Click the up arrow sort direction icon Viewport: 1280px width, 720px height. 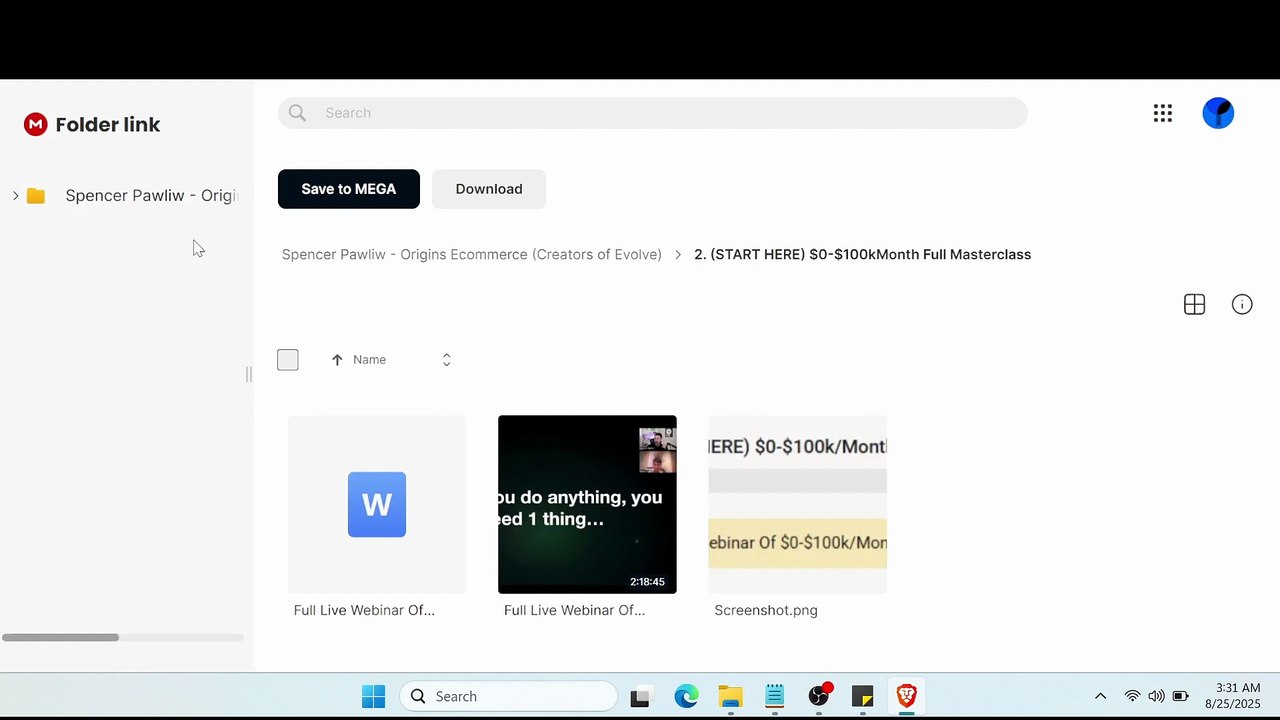pyautogui.click(x=337, y=360)
